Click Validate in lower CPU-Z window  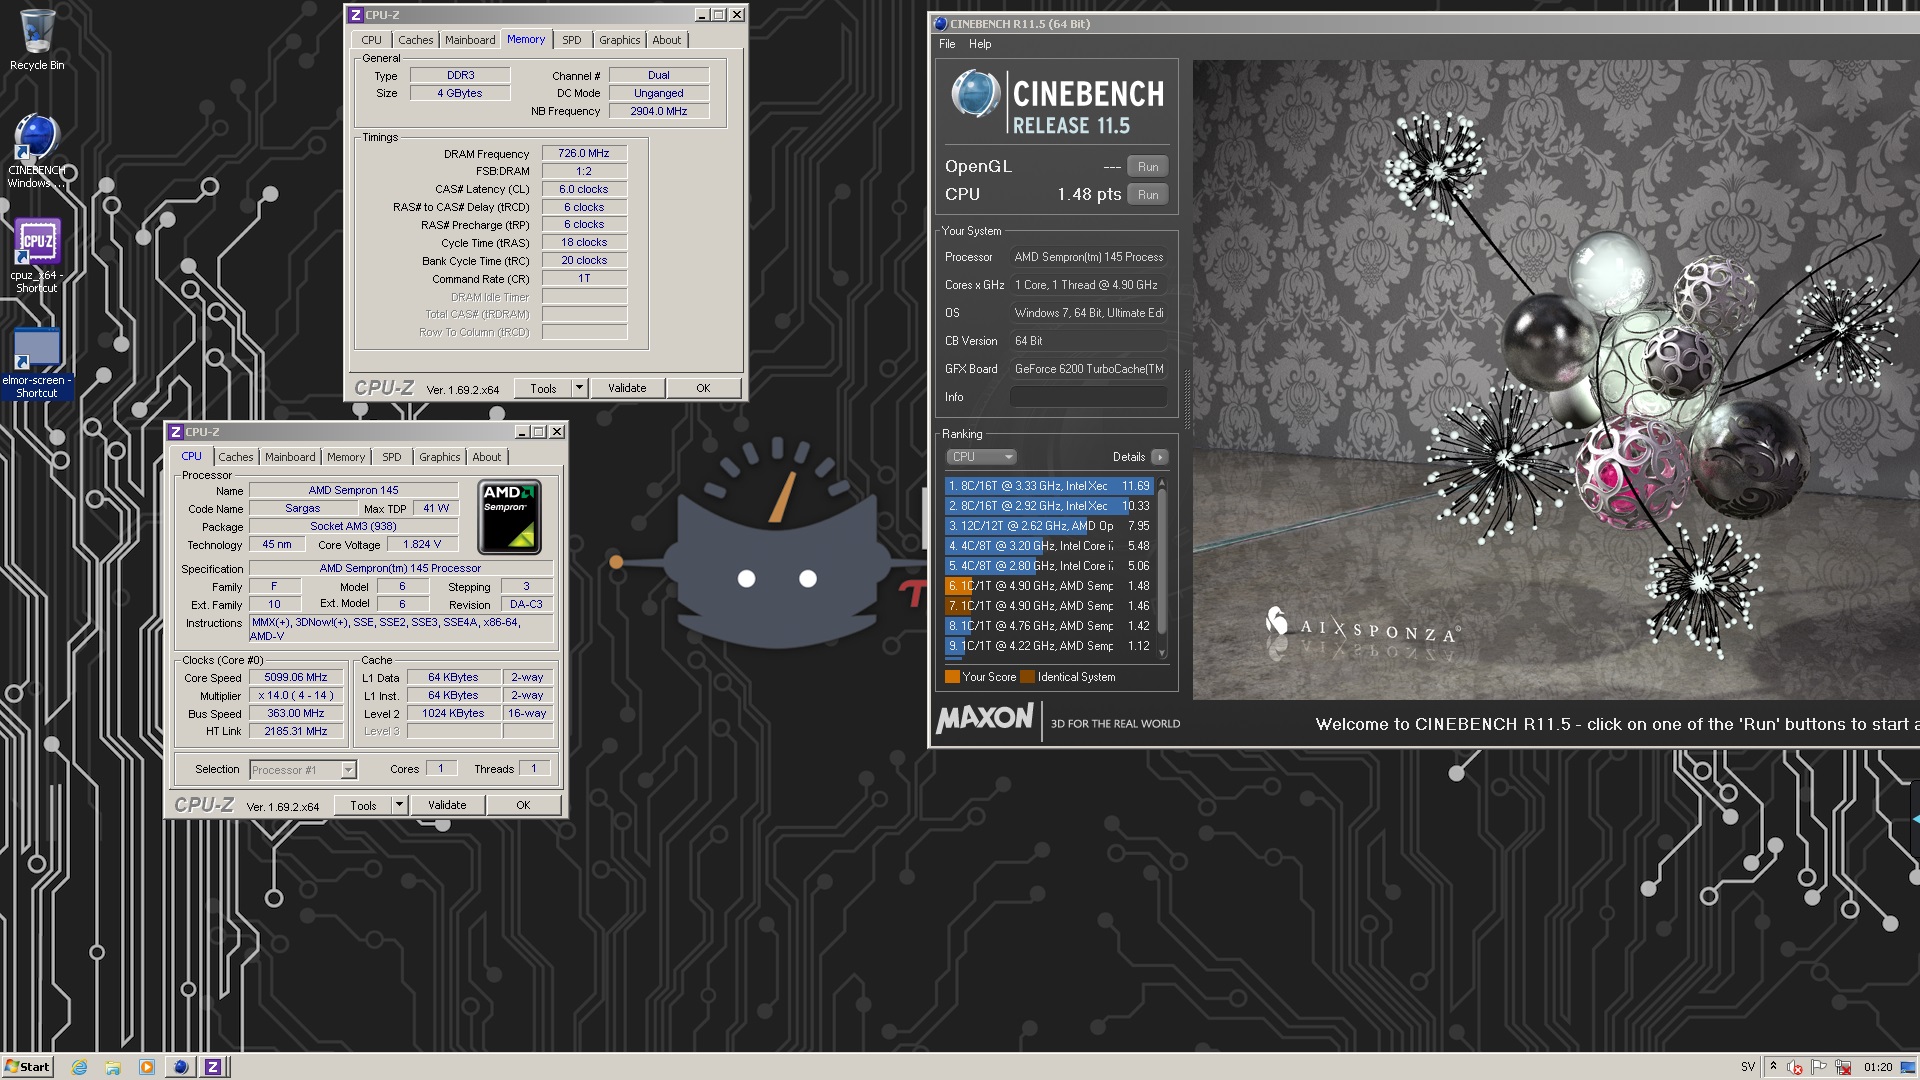447,805
